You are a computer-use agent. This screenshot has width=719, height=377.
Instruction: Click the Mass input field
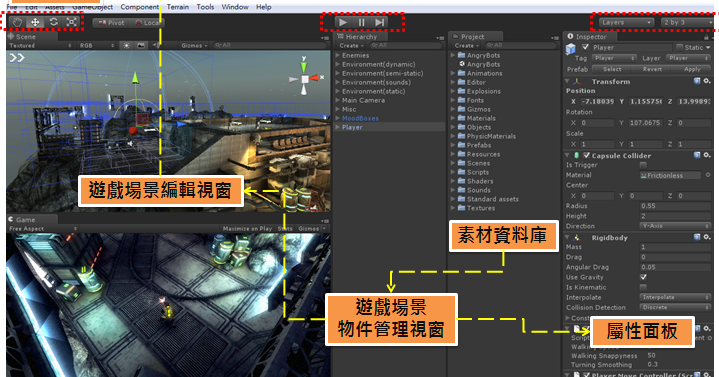(675, 247)
